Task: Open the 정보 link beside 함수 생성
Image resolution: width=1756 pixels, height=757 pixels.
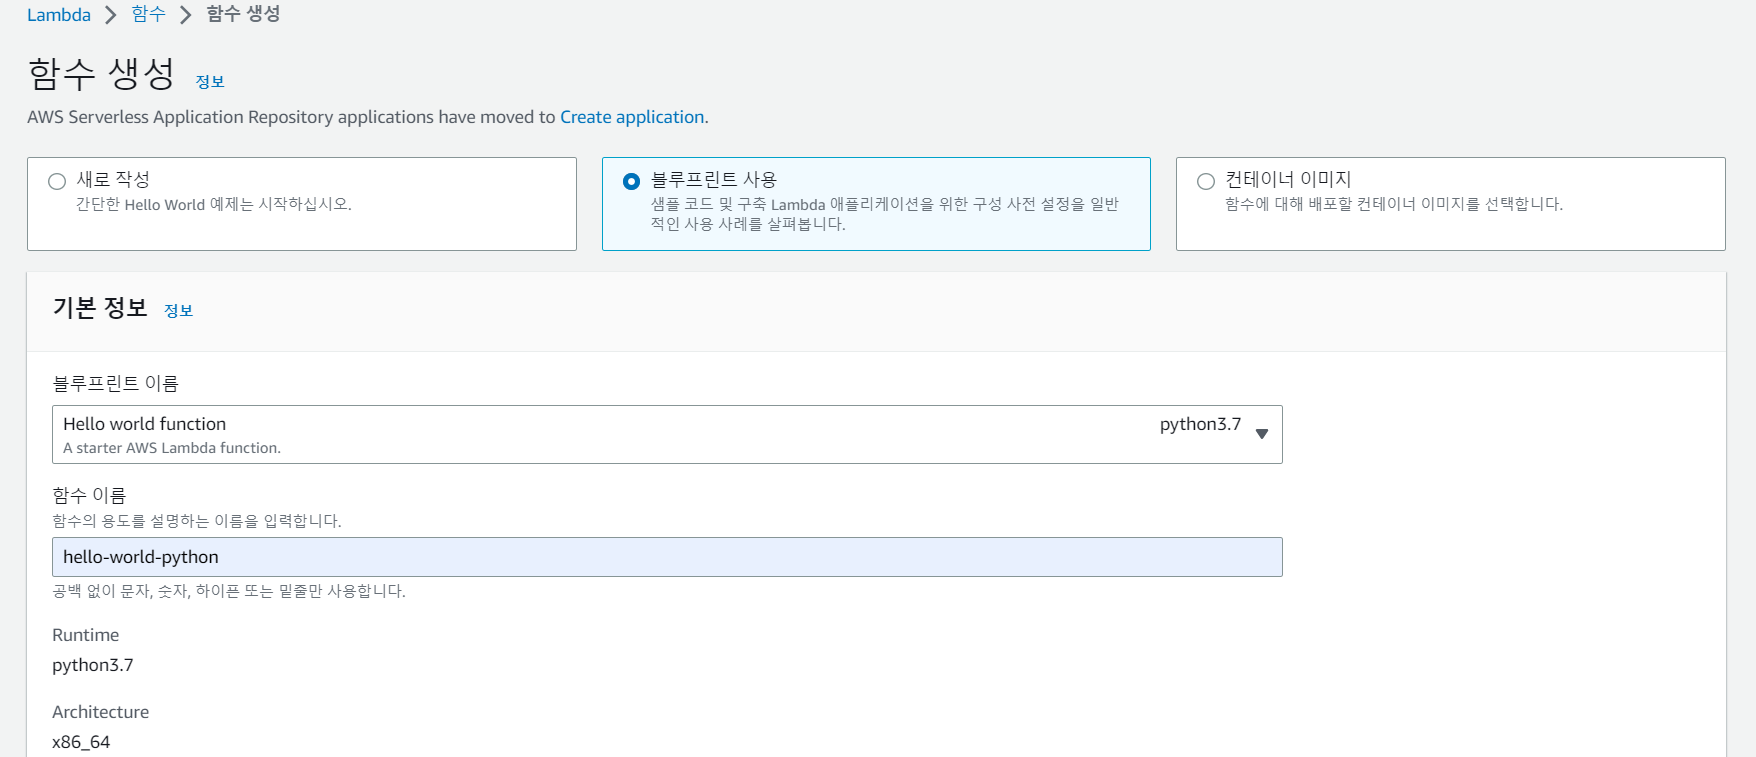Action: click(x=210, y=82)
